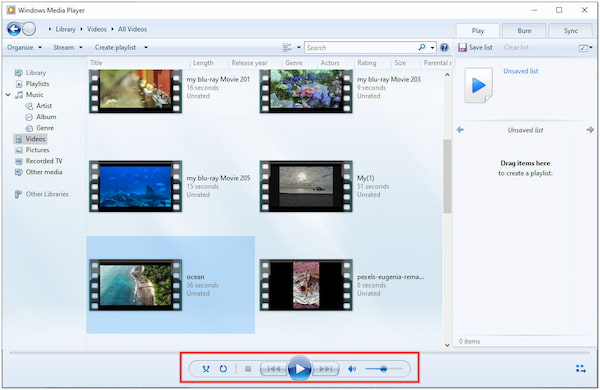Screen dimensions: 600x390
Task: Switch to the Burn tab
Action: point(524,31)
